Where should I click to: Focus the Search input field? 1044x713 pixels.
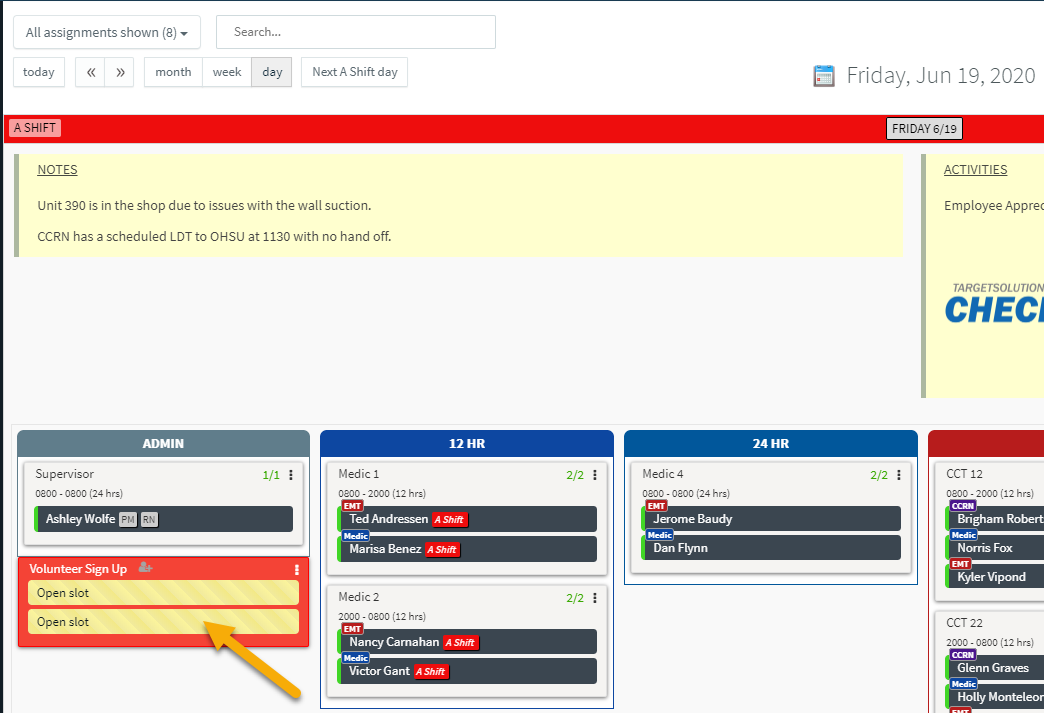(356, 32)
